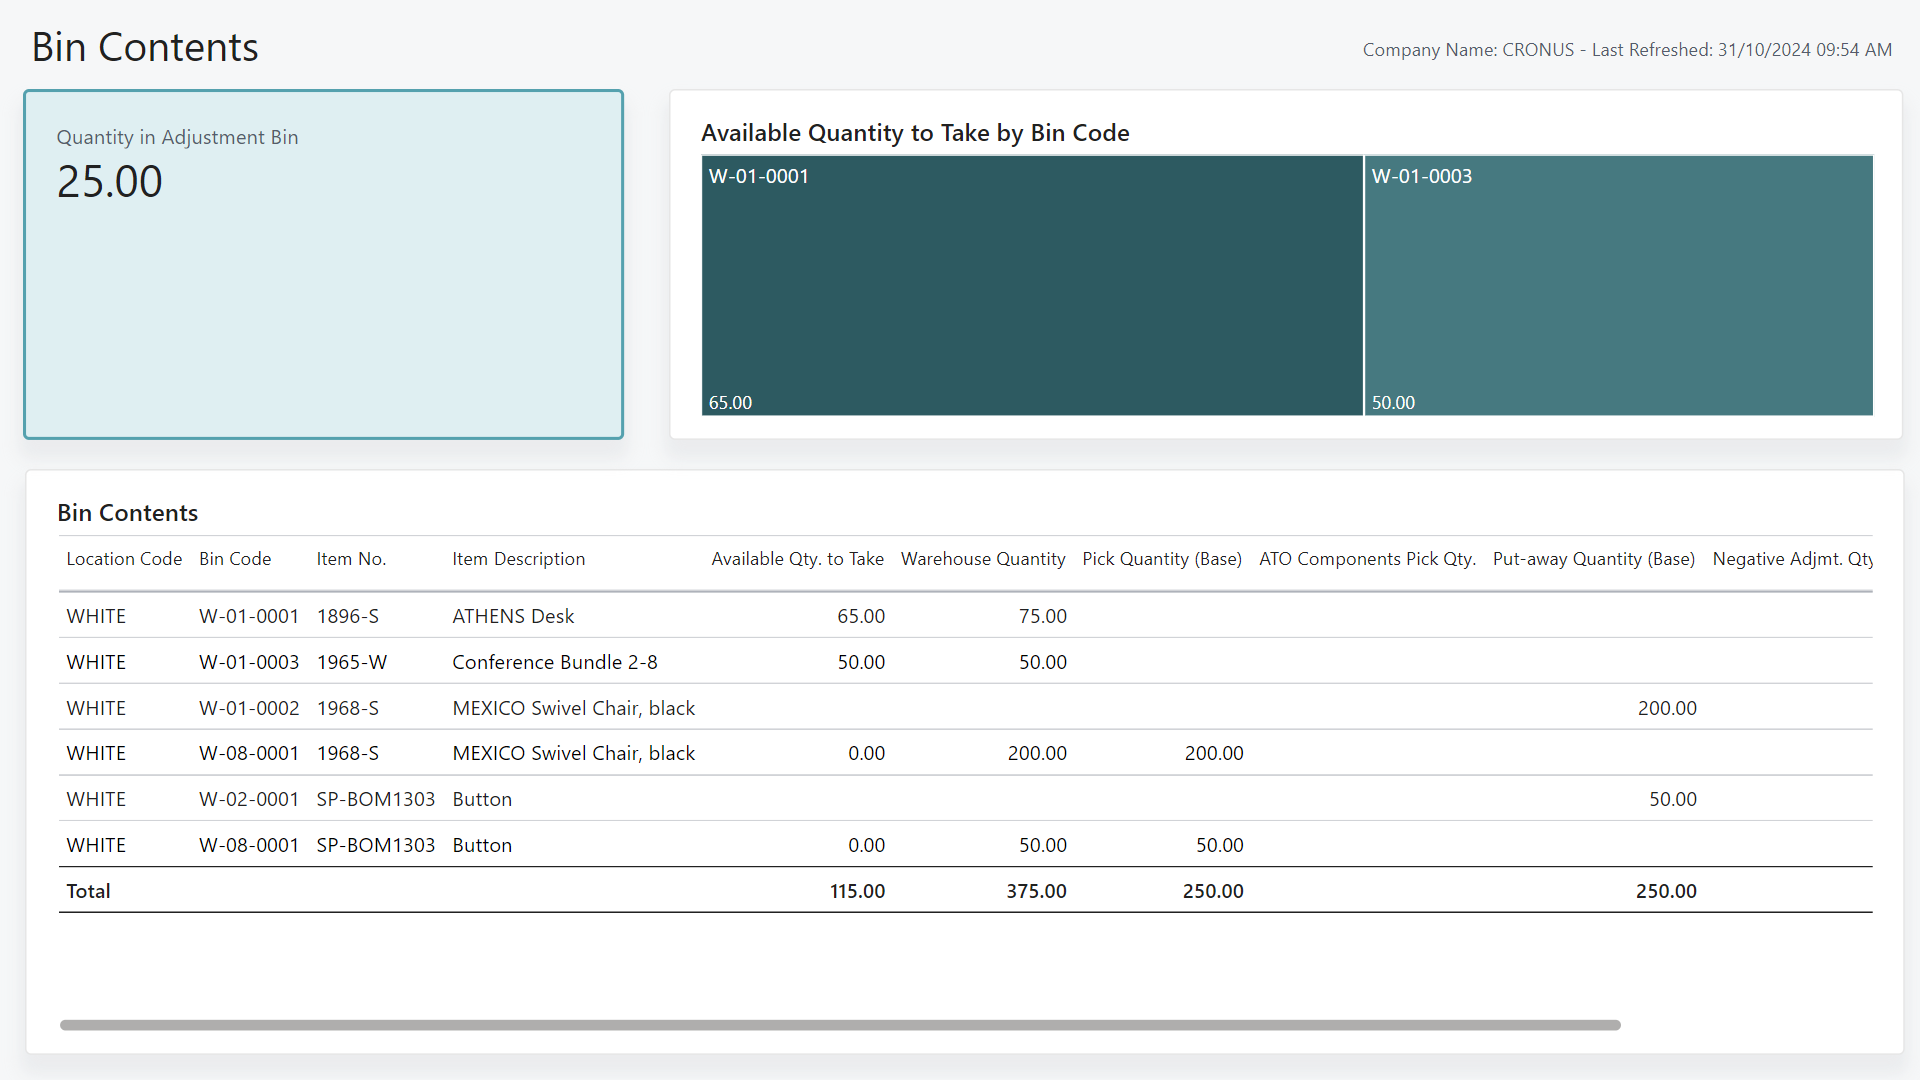
Task: Click the Pick Quantity (Base) column header
Action: point(1162,559)
